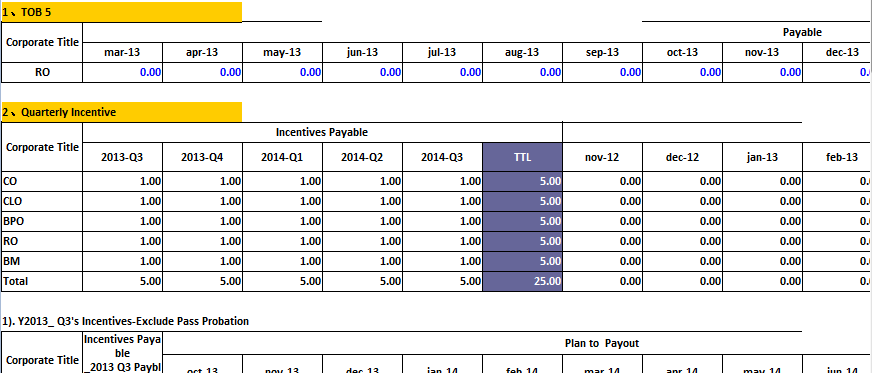Select the may-13 column header
The width and height of the screenshot is (872, 373).
283,53
